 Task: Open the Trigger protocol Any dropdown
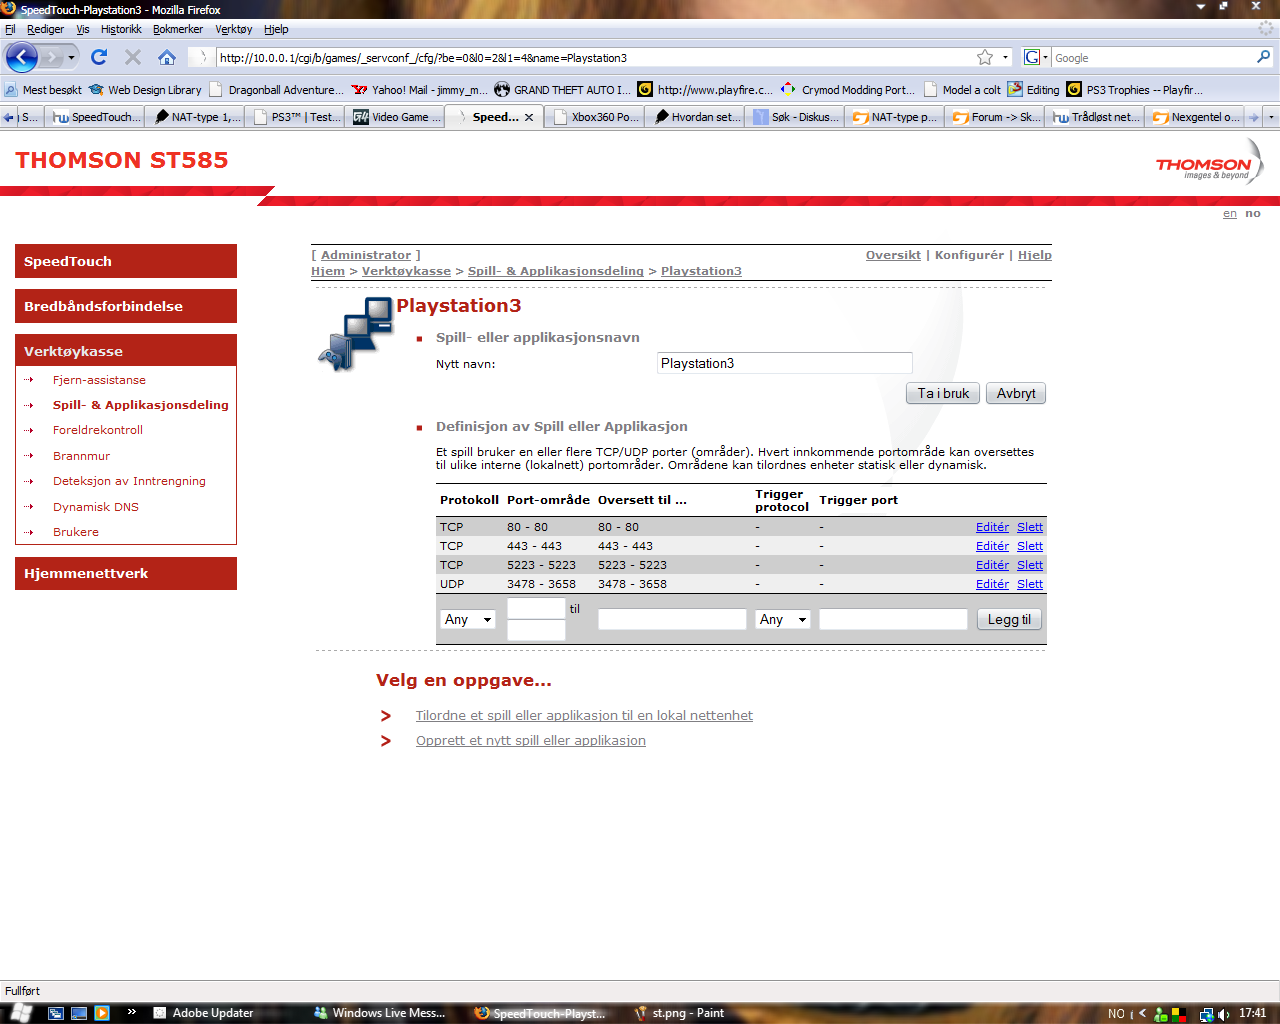[783, 619]
